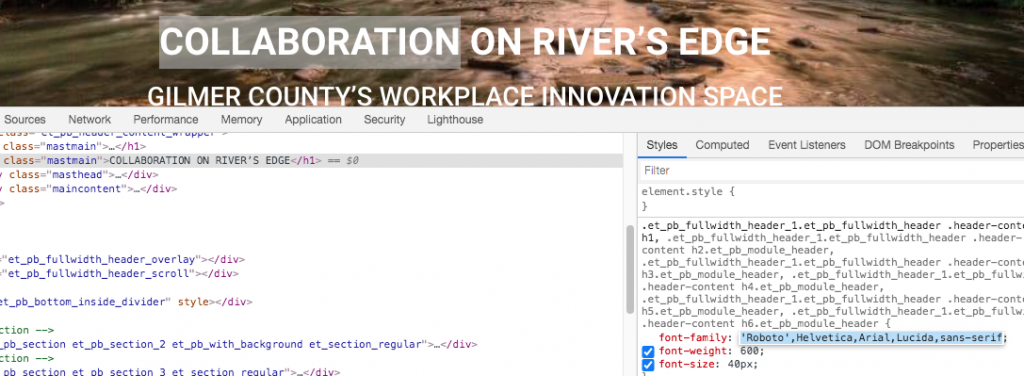Screen dimensions: 1024x376
Task: Open the Event Listeners tab
Action: tap(807, 145)
